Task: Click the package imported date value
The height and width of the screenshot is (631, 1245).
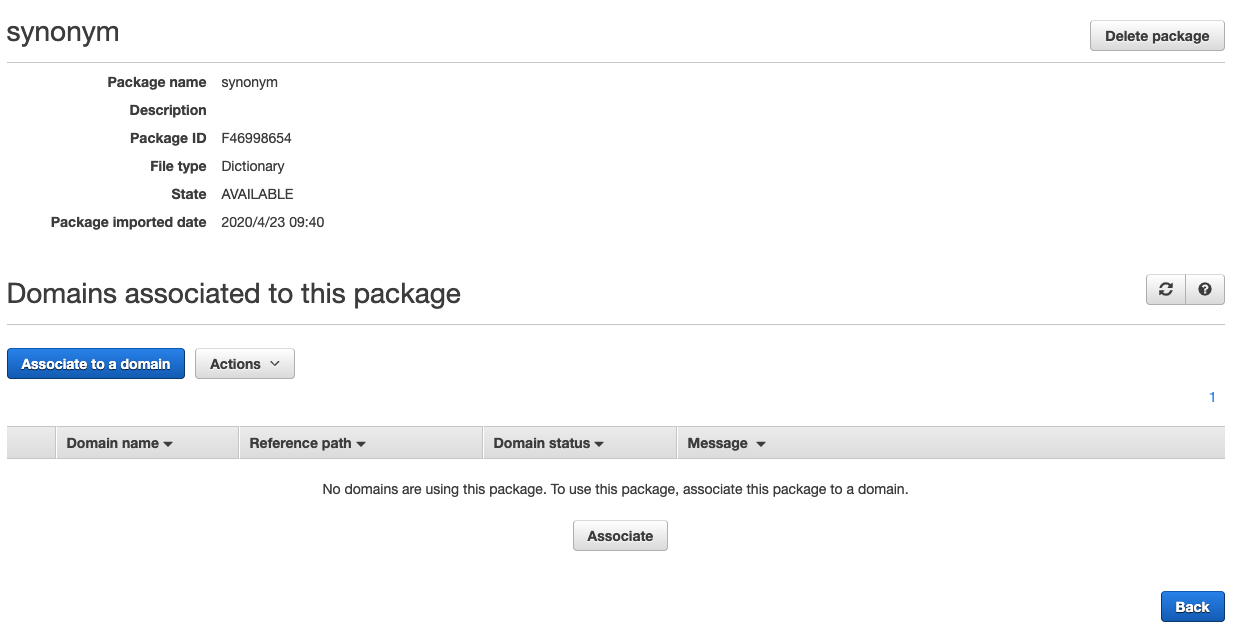Action: 272,222
